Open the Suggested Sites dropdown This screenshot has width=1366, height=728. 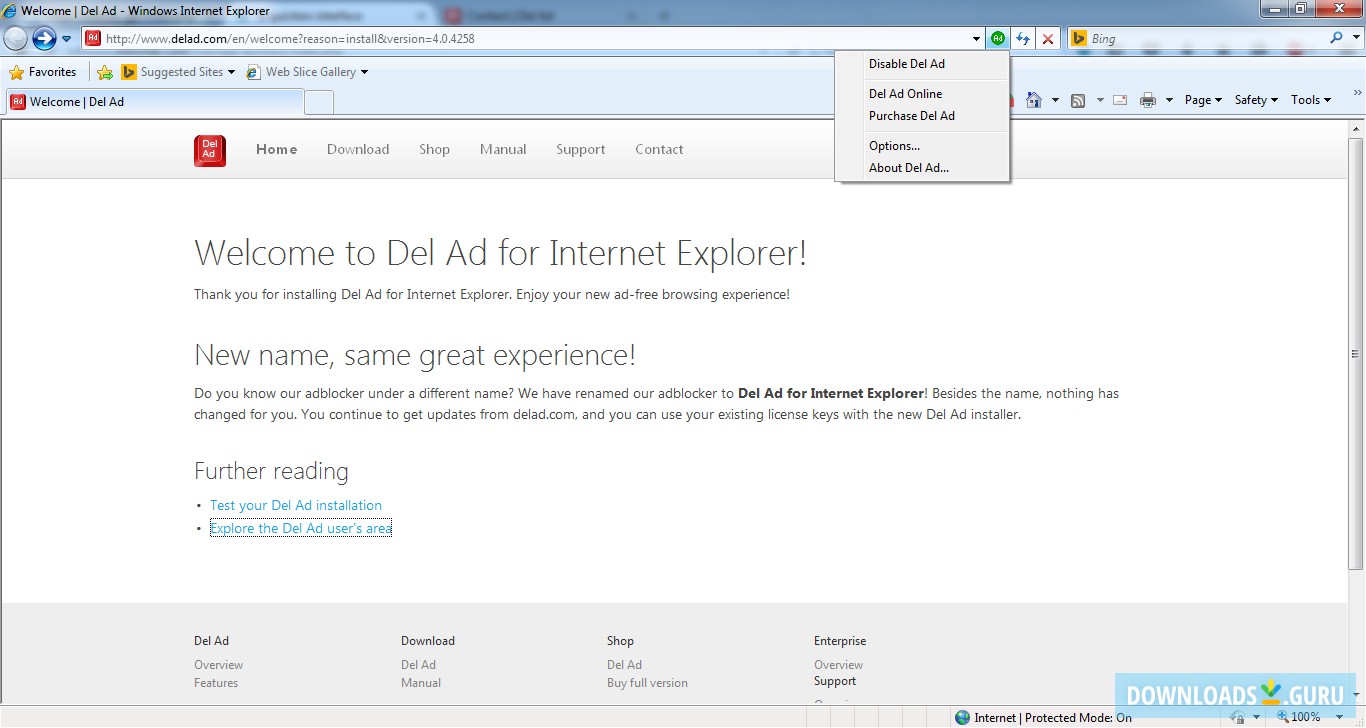(180, 72)
